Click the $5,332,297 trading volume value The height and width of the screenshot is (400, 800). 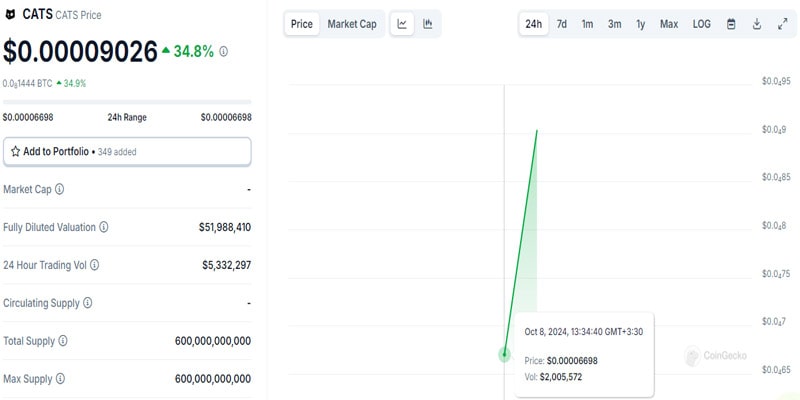[227, 265]
